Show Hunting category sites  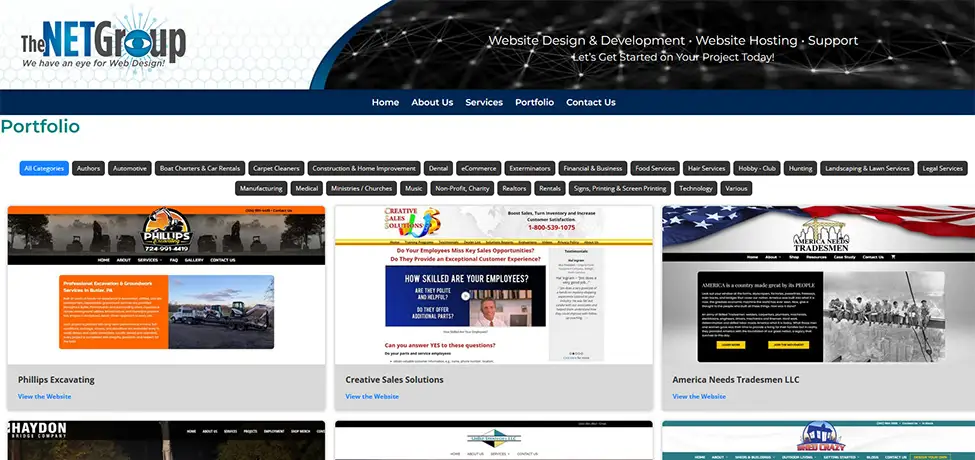[800, 168]
